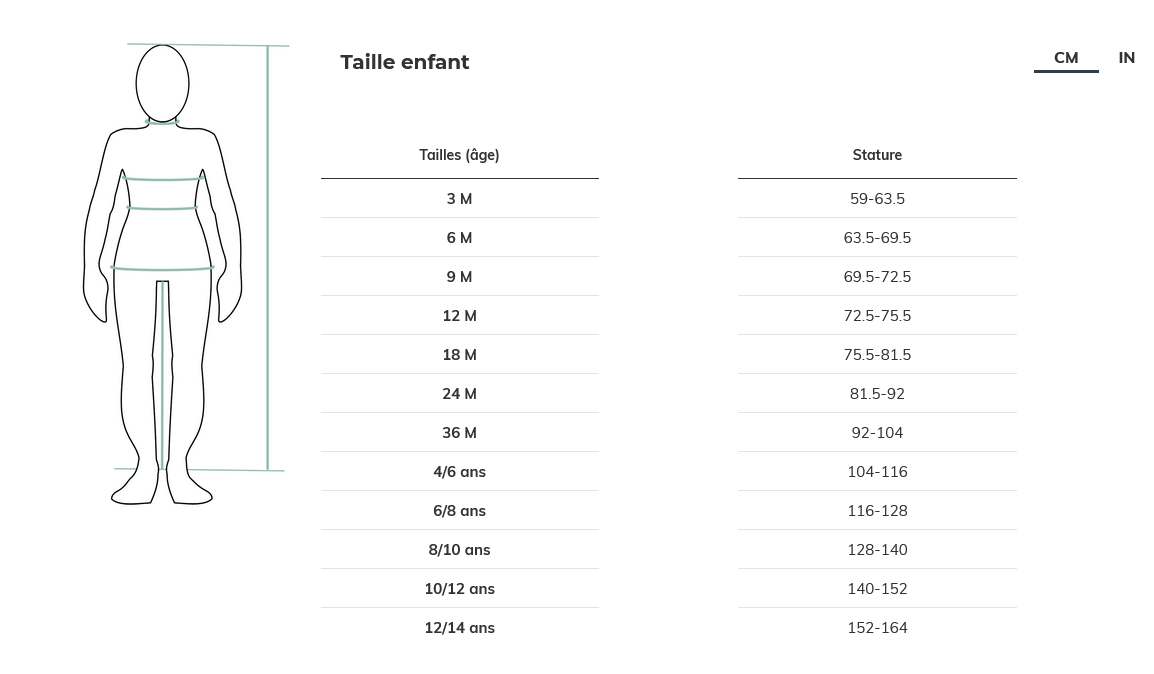
Task: Switch to the CM unit tab
Action: [1066, 58]
